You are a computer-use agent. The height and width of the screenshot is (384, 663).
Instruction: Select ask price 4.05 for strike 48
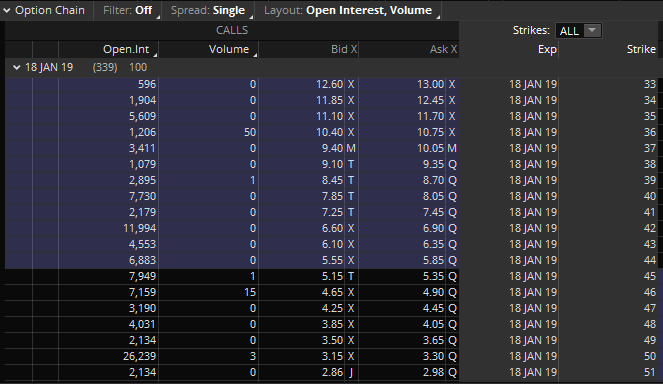pos(433,325)
